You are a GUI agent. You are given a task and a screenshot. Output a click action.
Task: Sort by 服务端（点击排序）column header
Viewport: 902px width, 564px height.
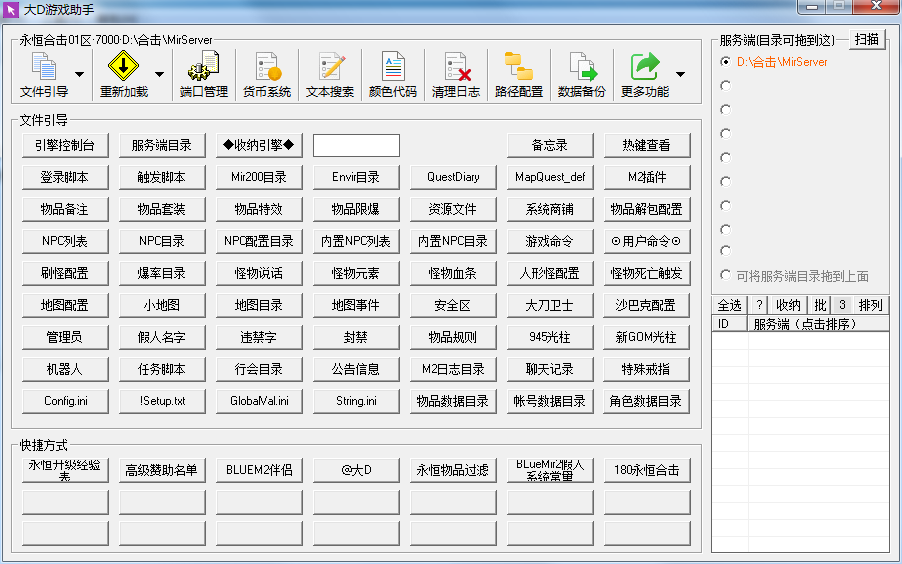tap(818, 324)
